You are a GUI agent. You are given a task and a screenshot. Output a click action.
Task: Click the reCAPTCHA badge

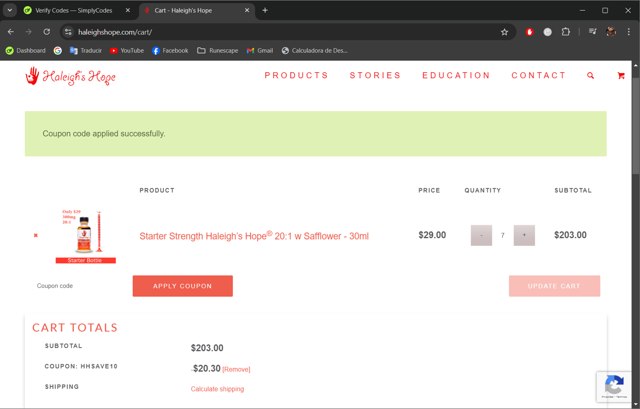point(613,386)
